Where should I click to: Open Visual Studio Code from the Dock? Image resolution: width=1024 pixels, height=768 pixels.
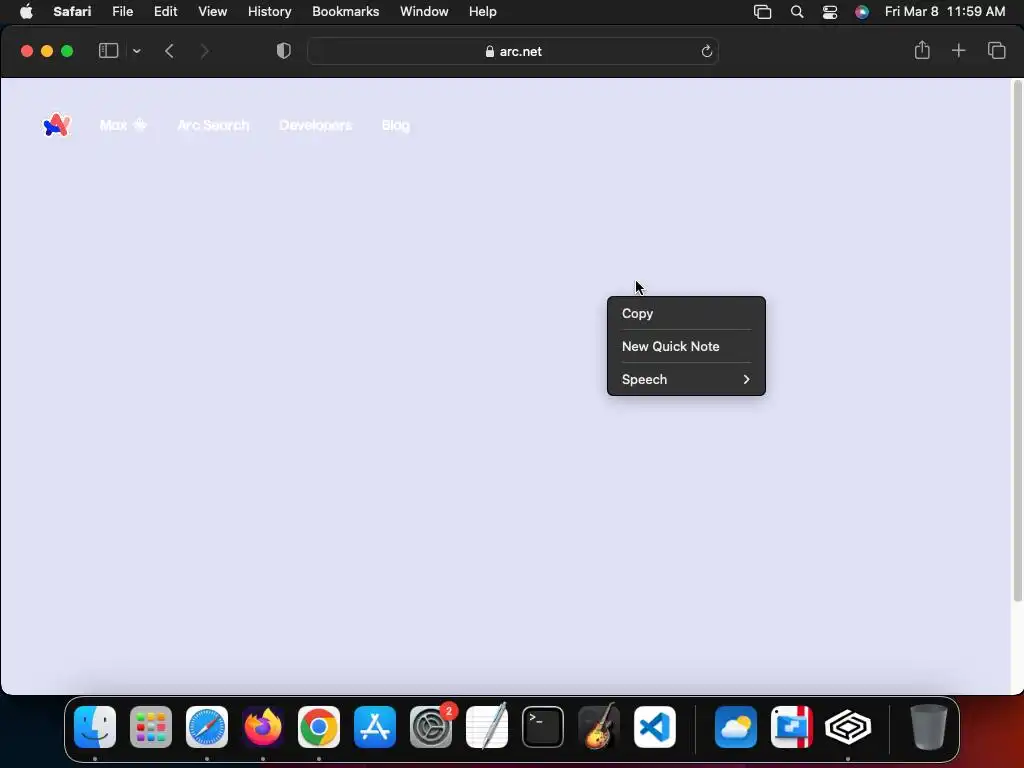tap(655, 727)
